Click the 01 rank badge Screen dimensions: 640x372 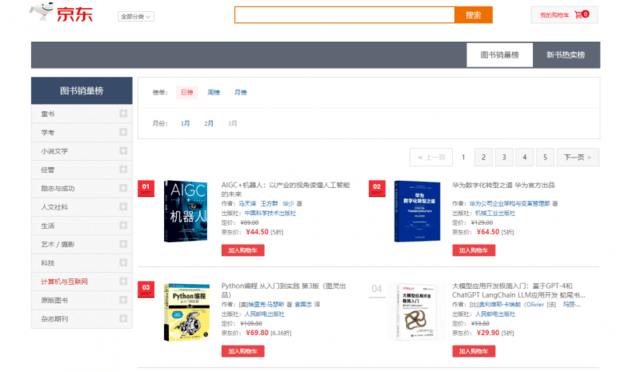pos(146,188)
